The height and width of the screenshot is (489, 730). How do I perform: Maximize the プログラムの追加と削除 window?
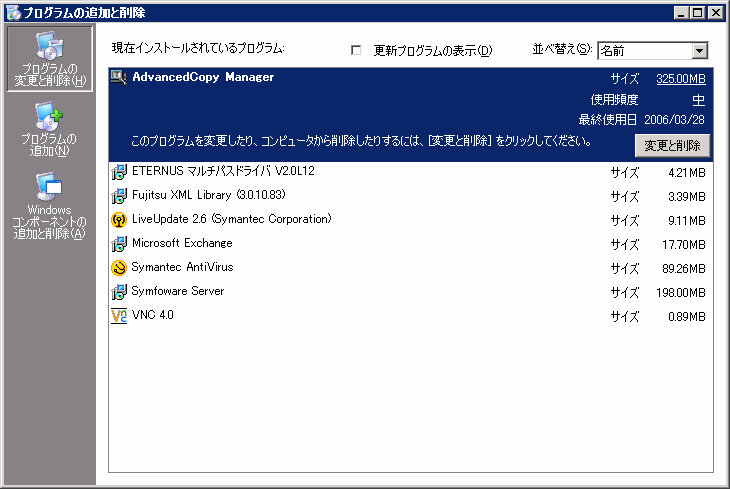point(697,13)
